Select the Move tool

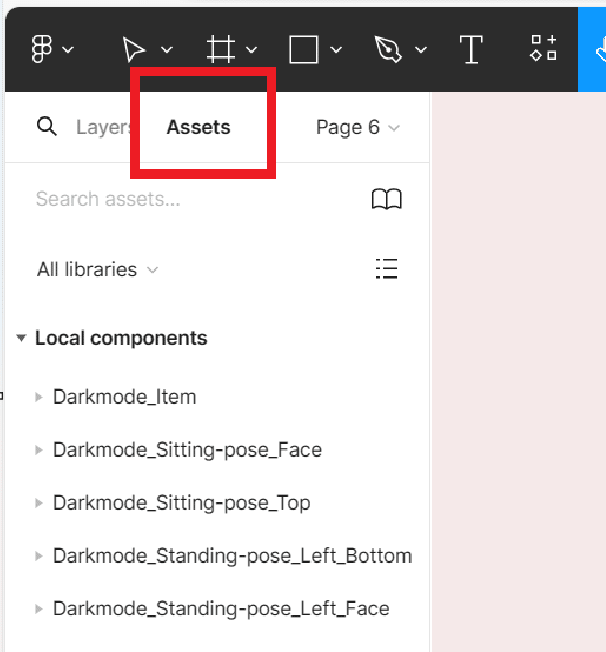click(x=134, y=49)
